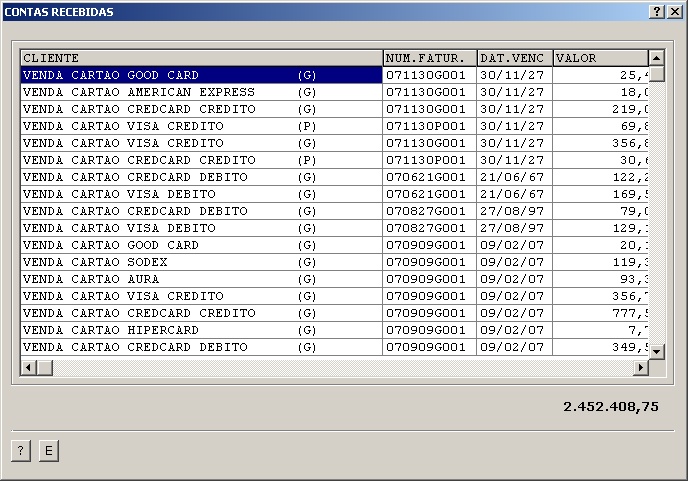The image size is (688, 481).
Task: Select CREDCARD CREDITO row with value 777
Action: [x=334, y=313]
